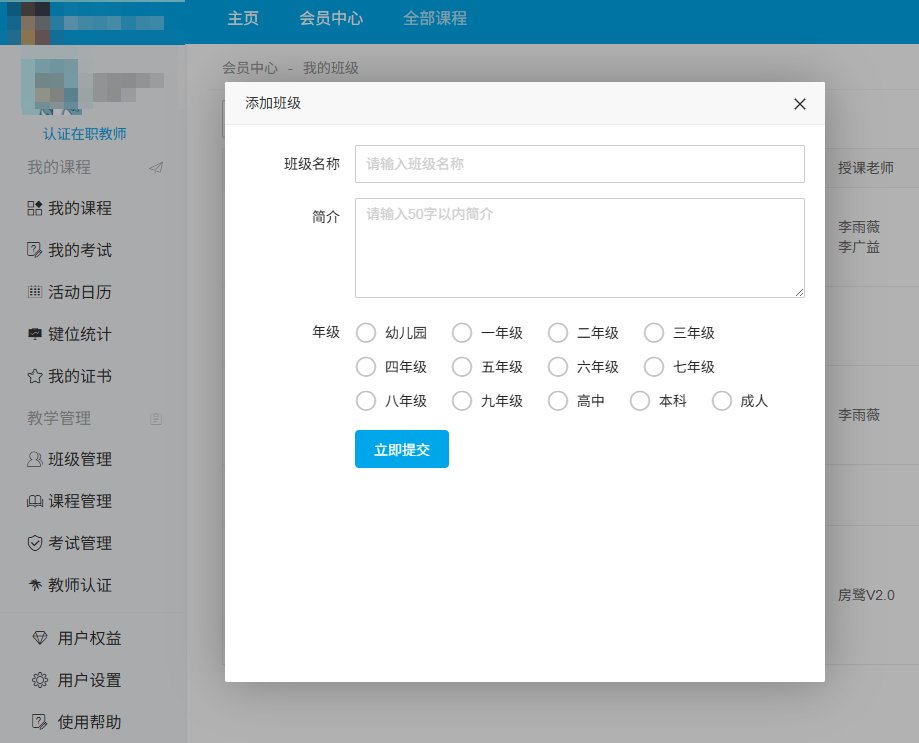
Task: Submit the form with 立即提交 button
Action: 402,449
